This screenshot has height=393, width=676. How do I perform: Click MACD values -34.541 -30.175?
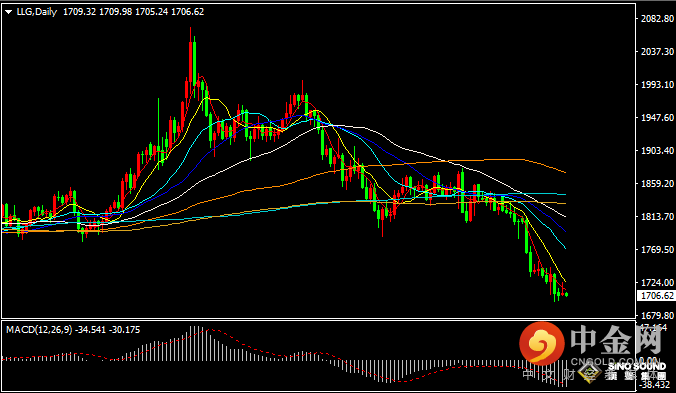pyautogui.click(x=108, y=330)
